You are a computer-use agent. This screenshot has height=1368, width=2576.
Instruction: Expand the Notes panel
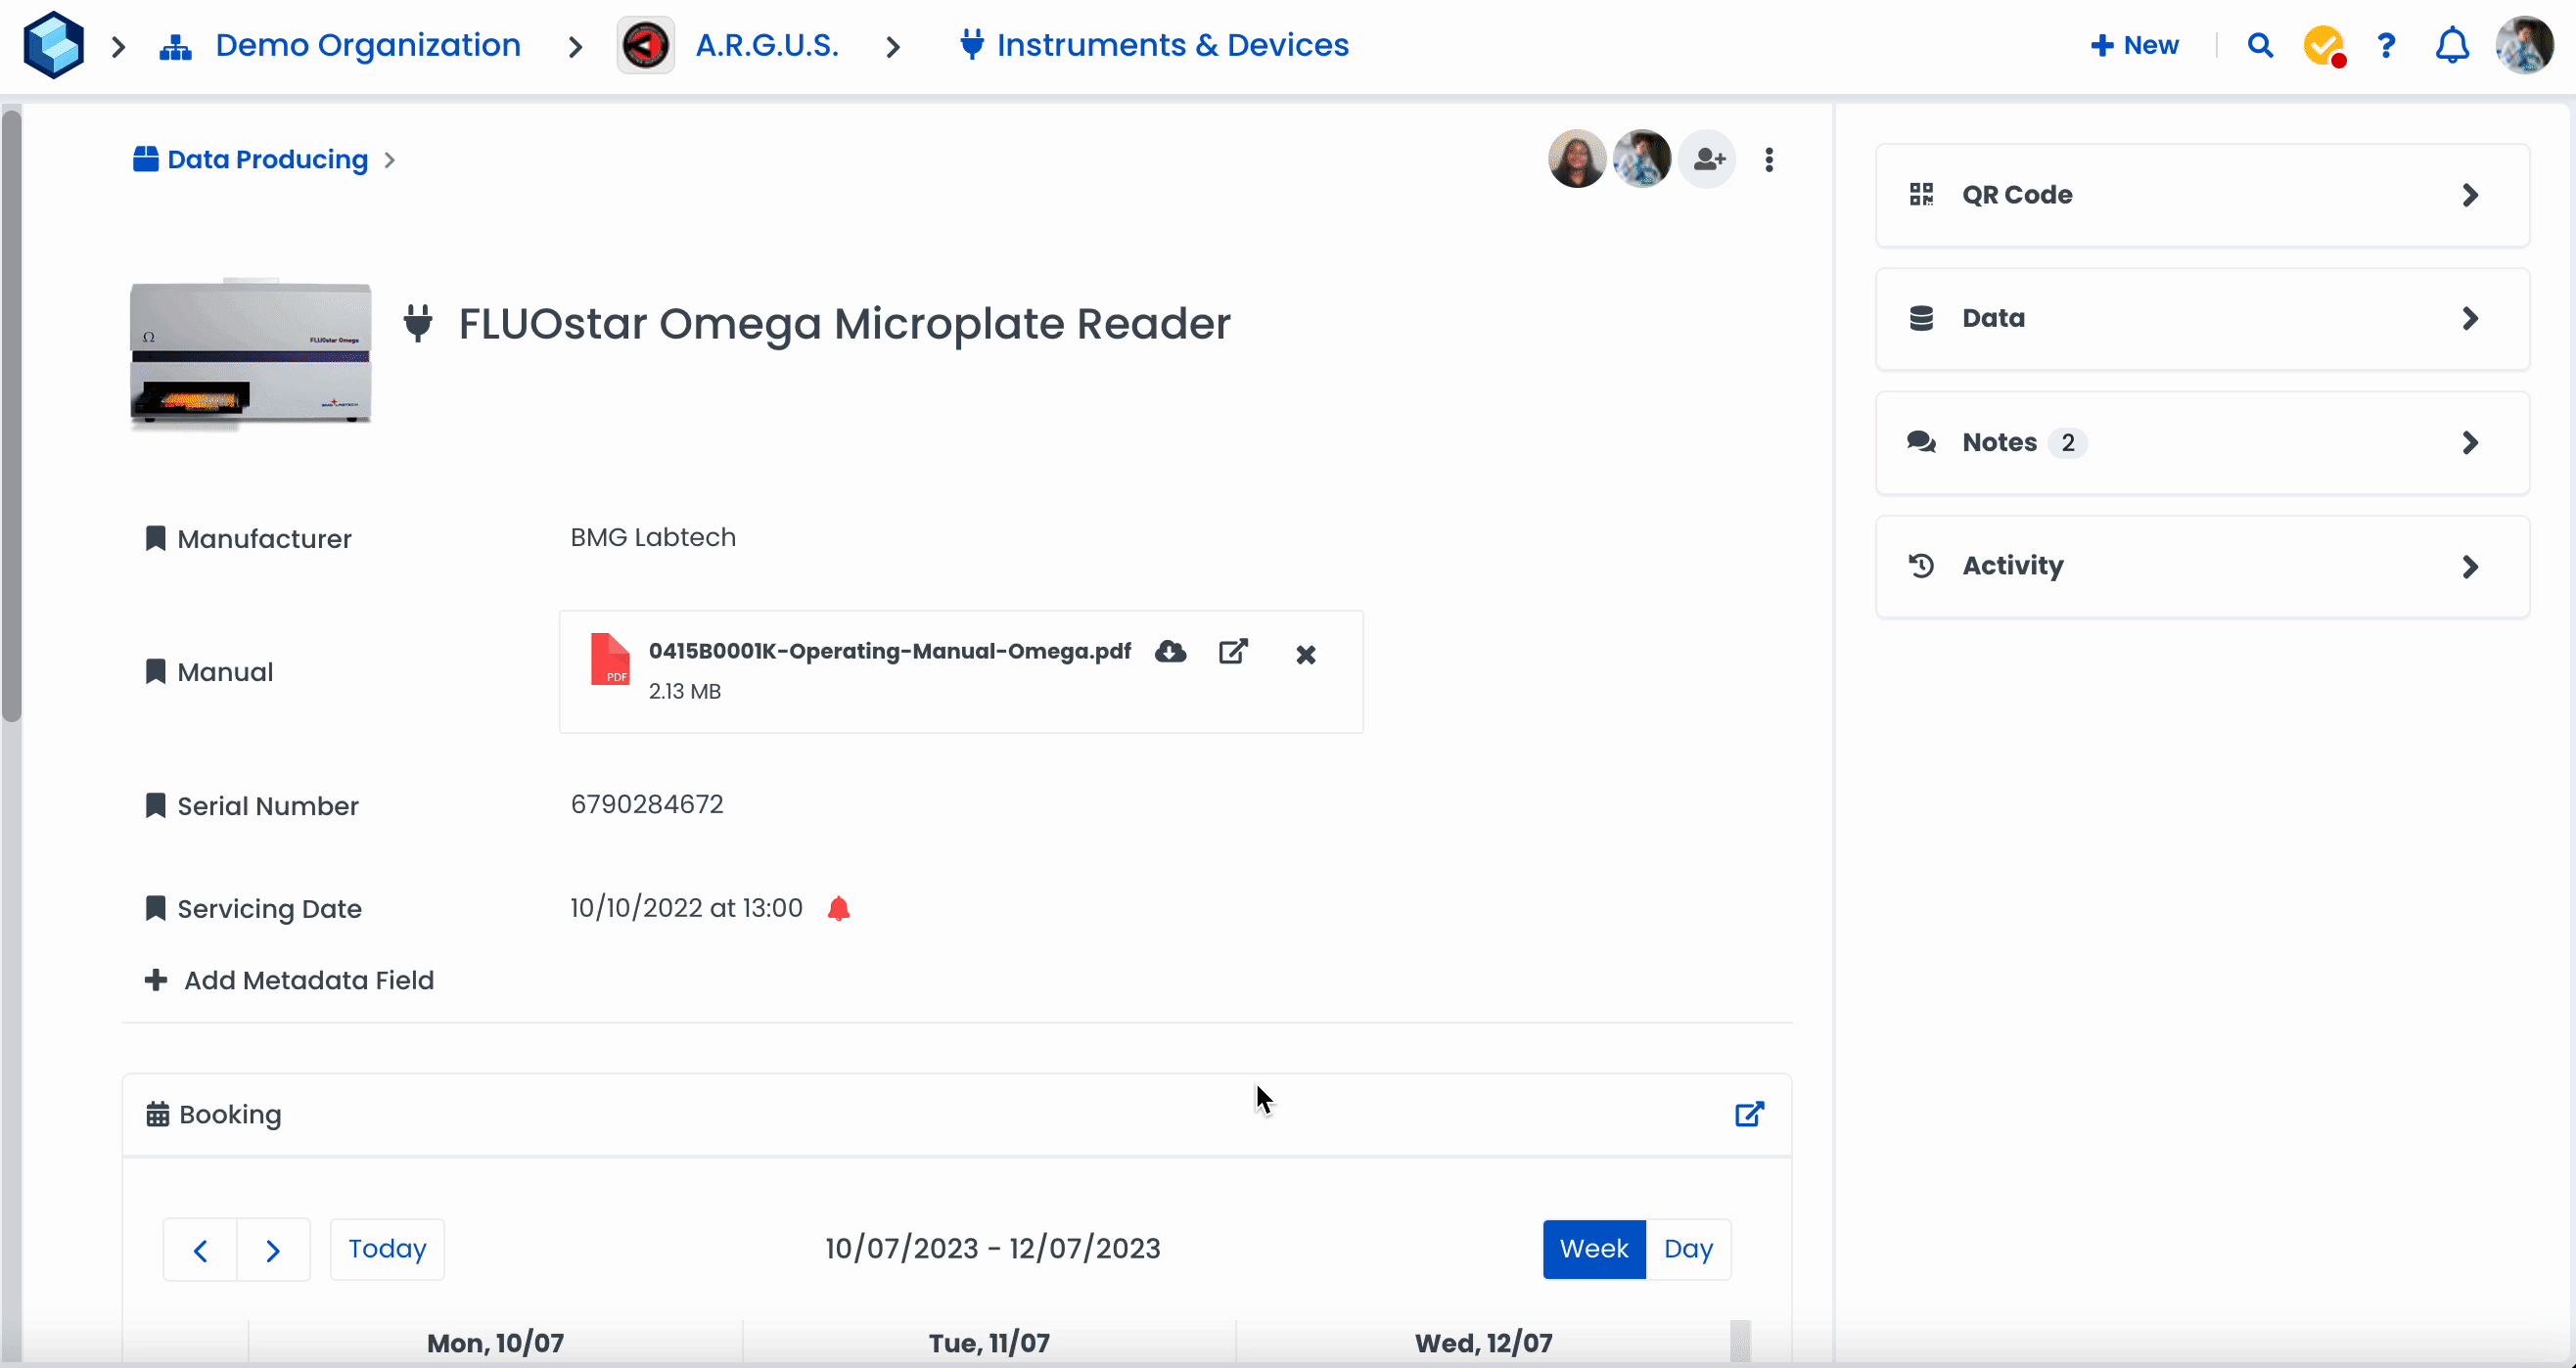pos(2202,442)
